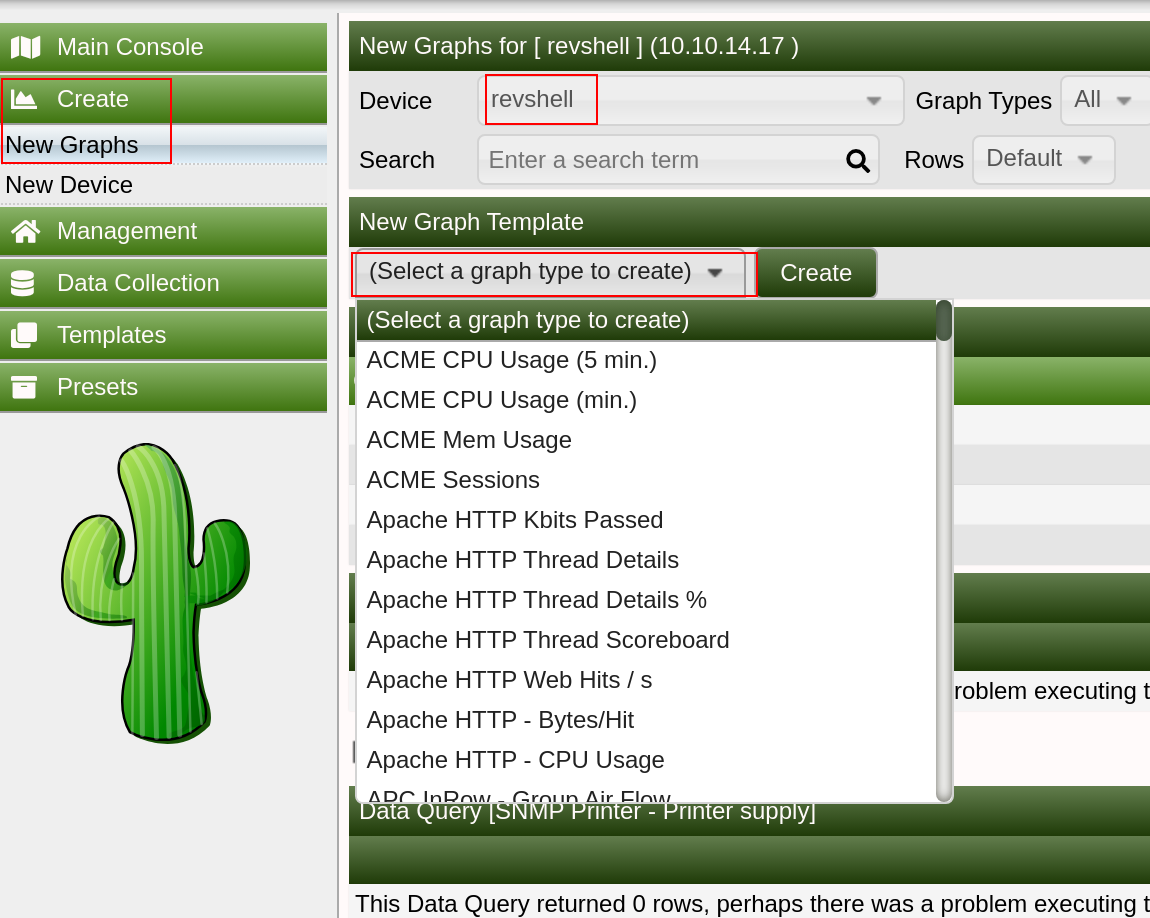Click the Create chart icon
Image resolution: width=1150 pixels, height=918 pixels.
[24, 99]
